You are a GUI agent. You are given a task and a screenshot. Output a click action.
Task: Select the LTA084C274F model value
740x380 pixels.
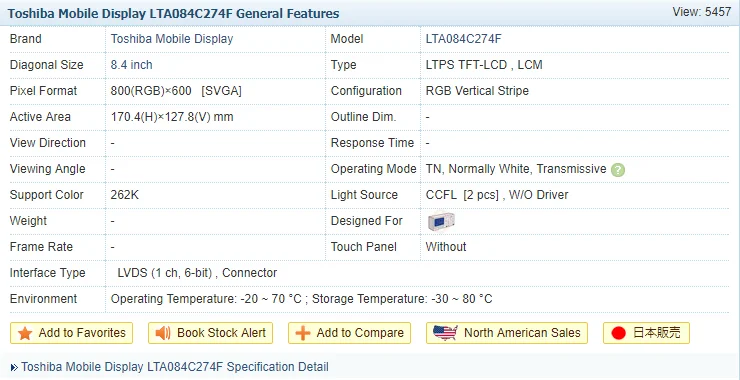pos(463,39)
